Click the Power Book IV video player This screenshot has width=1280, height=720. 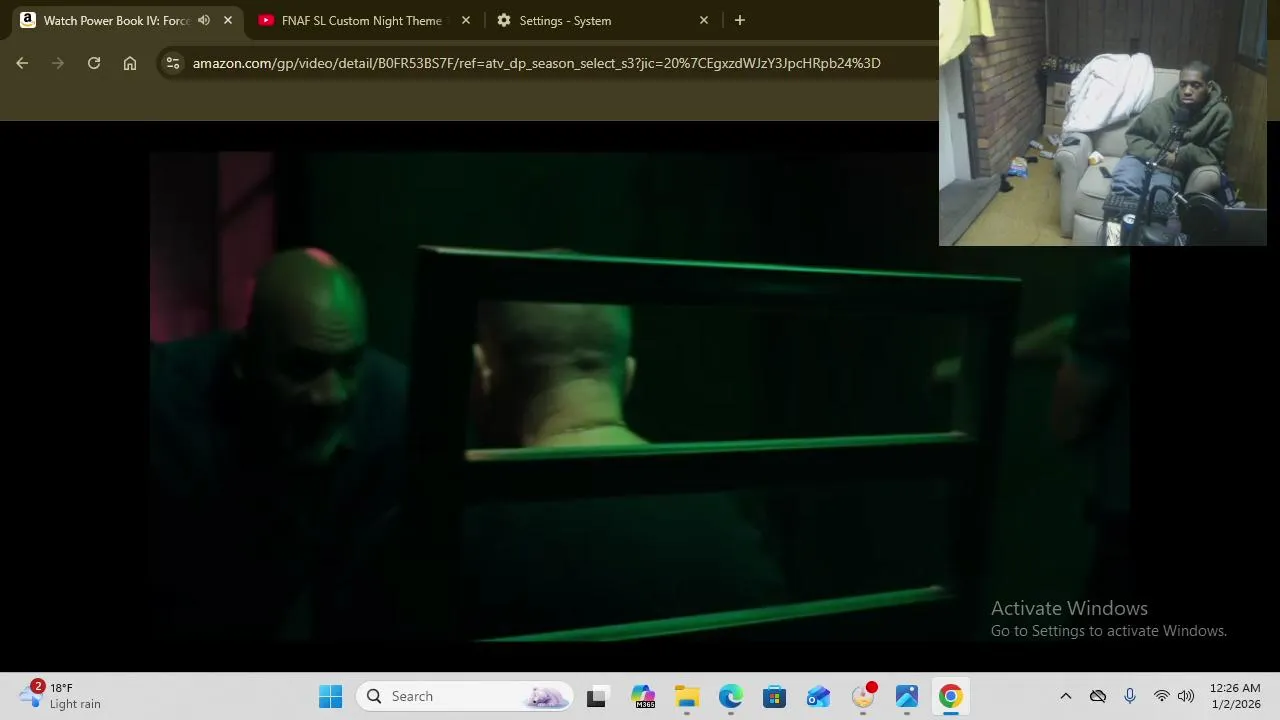point(640,397)
